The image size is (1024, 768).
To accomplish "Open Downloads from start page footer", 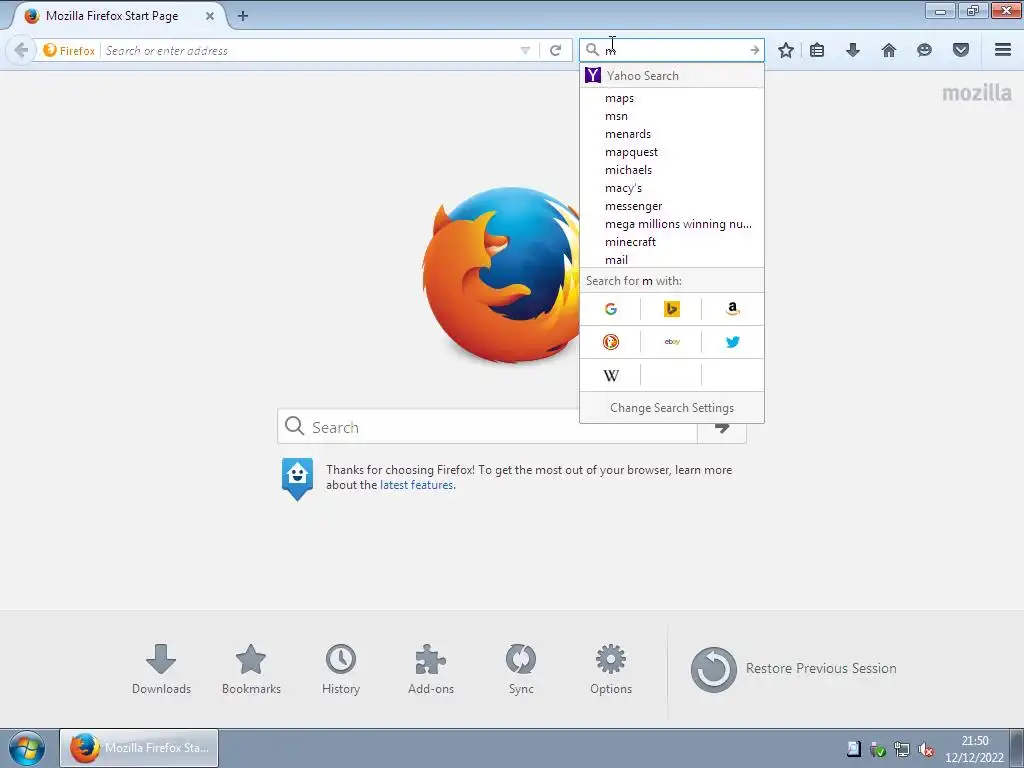I will click(x=161, y=669).
